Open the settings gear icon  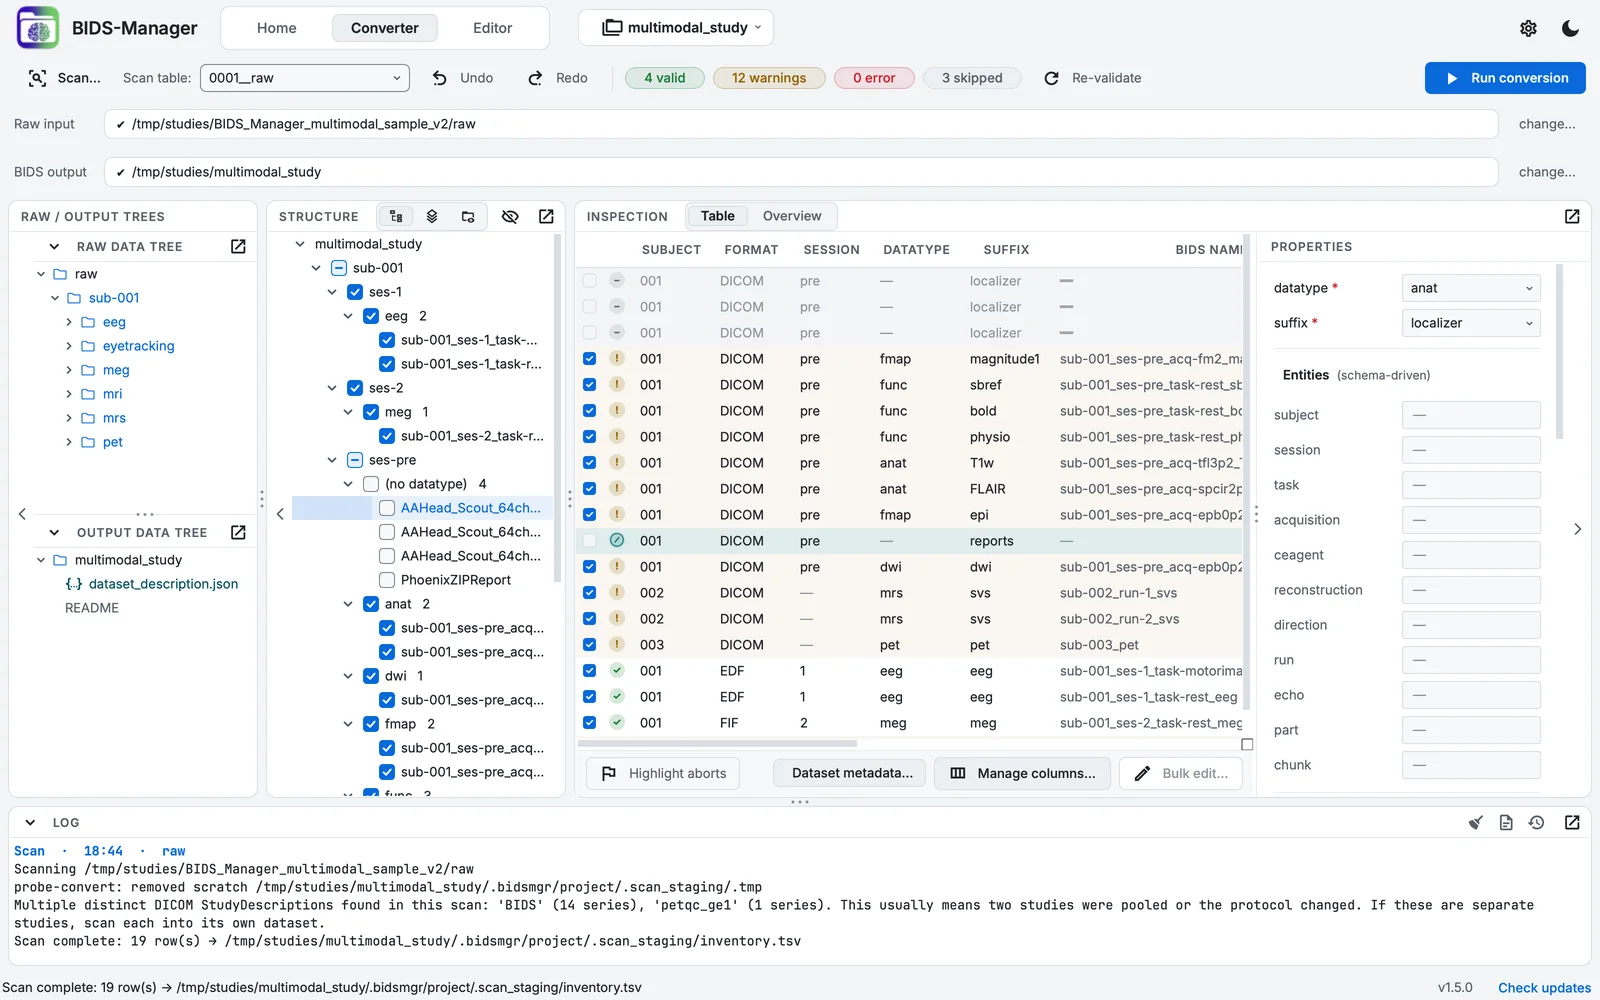[x=1528, y=28]
